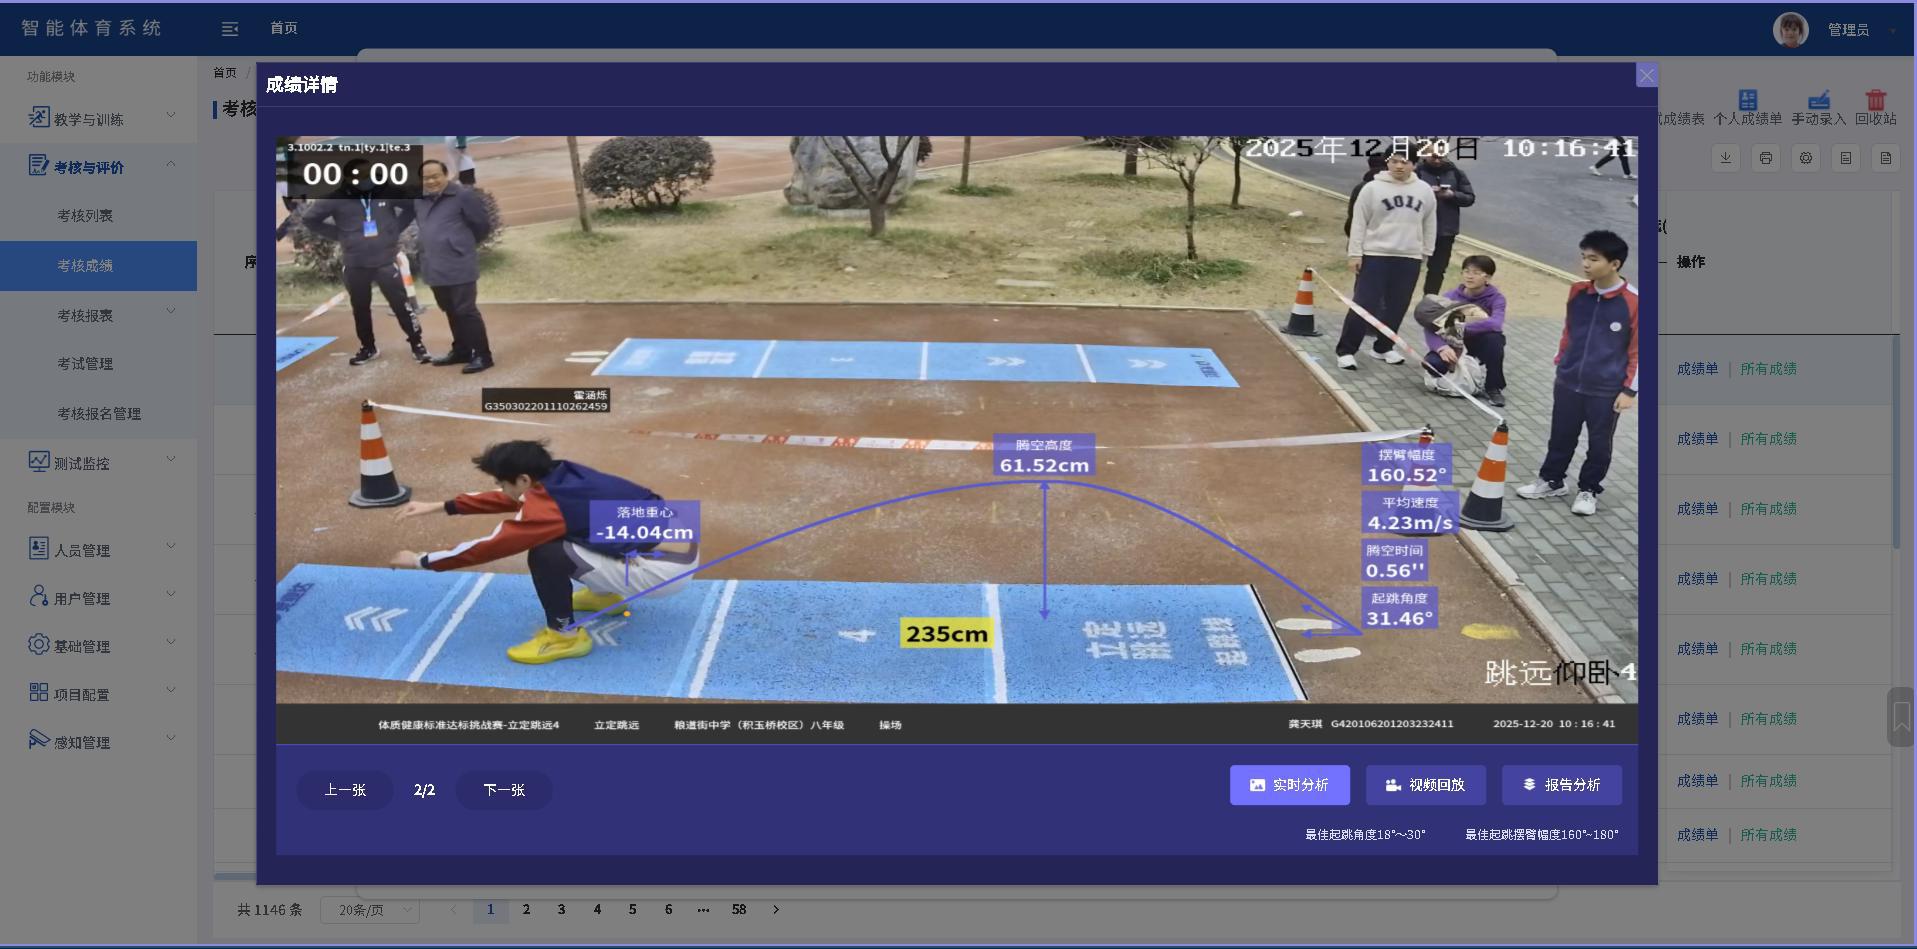1917x949 pixels.
Task: Select 考核列表 in the sidebar
Action: pos(85,216)
